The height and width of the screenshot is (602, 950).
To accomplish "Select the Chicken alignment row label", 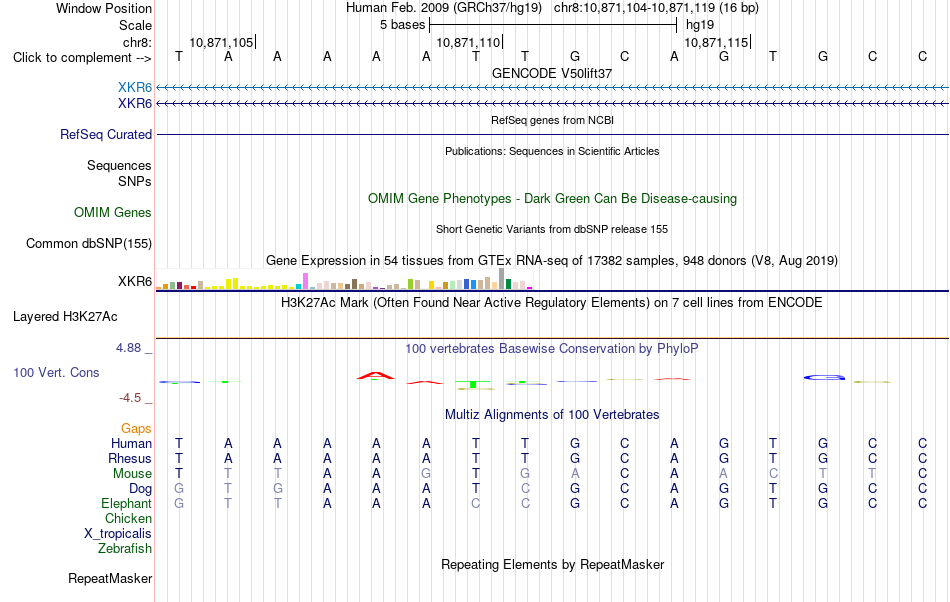I will [128, 518].
